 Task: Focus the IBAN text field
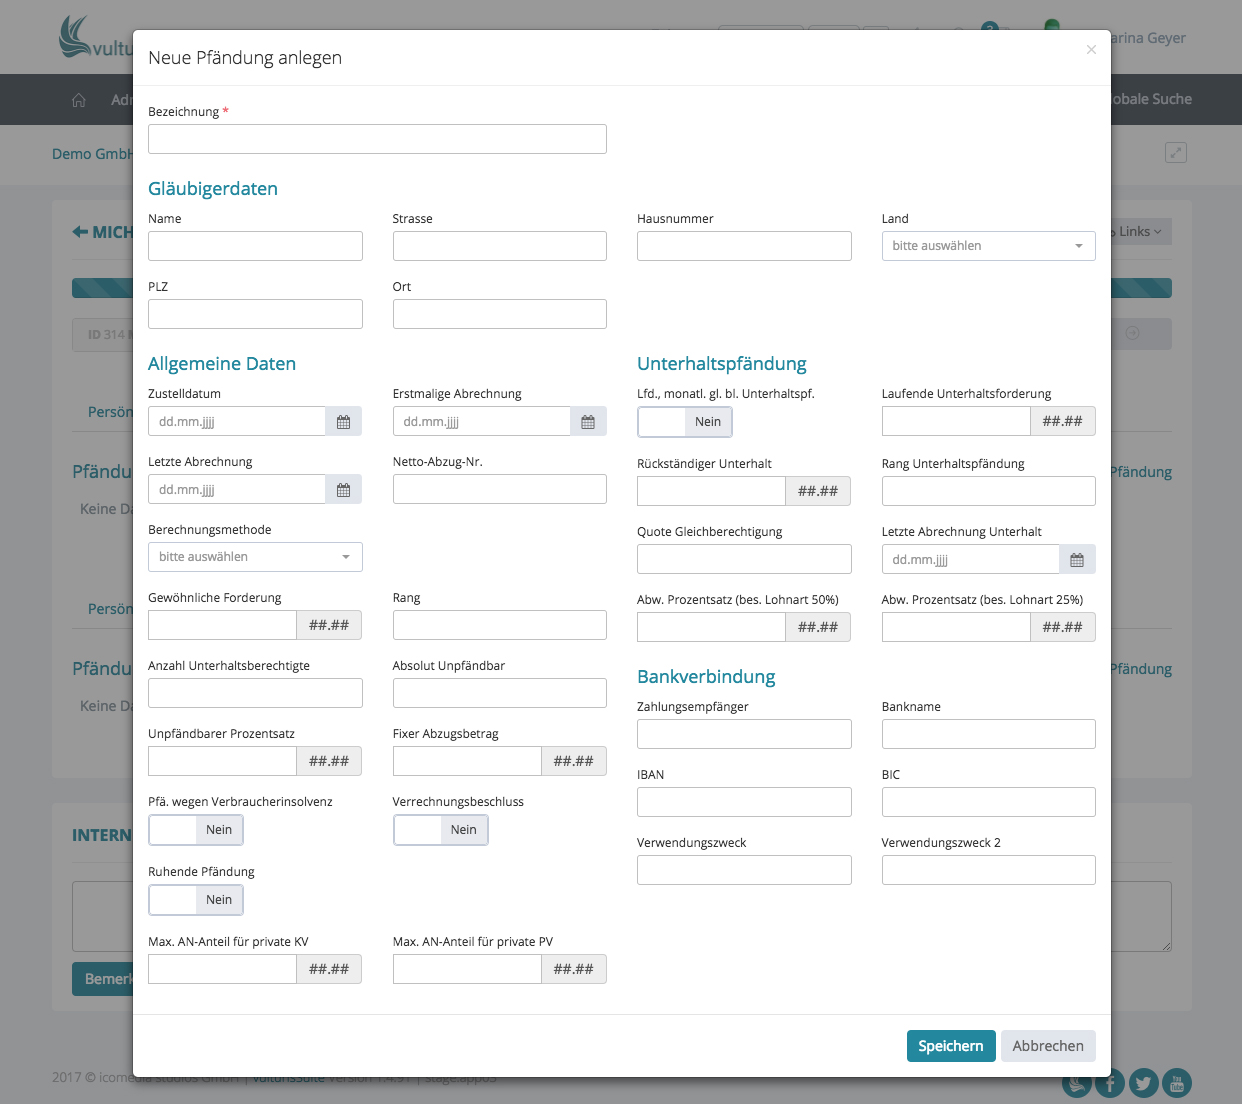click(744, 802)
